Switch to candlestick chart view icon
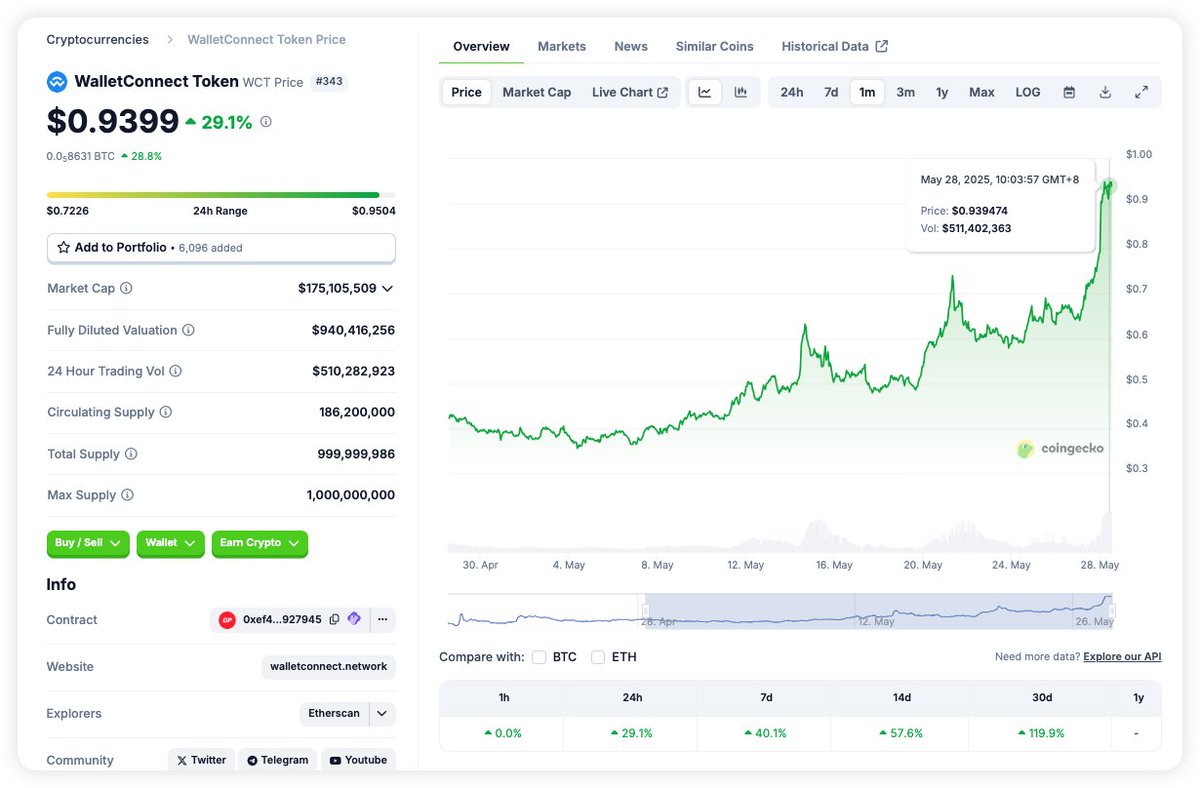The width and height of the screenshot is (1200, 788). point(741,92)
